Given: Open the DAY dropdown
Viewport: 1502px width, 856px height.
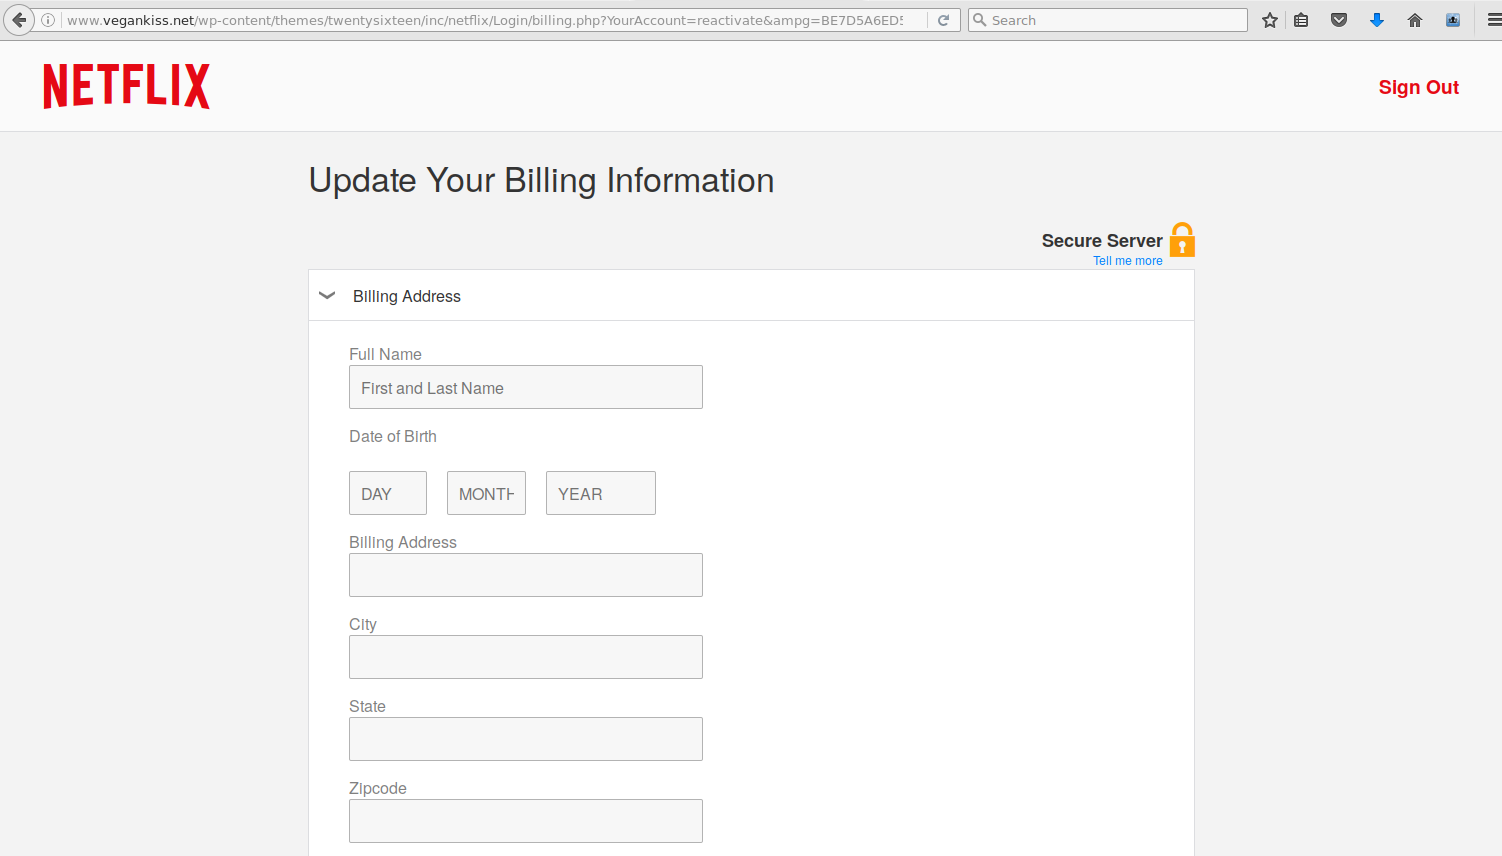Looking at the screenshot, I should tap(388, 493).
